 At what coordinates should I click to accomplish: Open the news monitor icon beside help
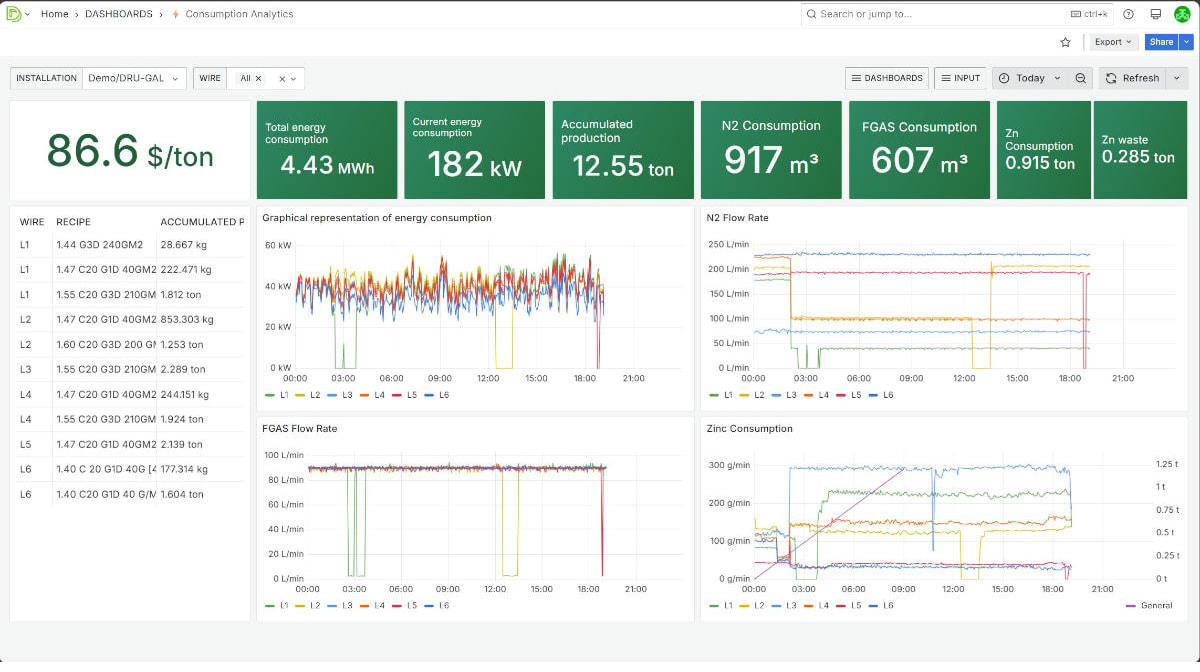point(1155,14)
